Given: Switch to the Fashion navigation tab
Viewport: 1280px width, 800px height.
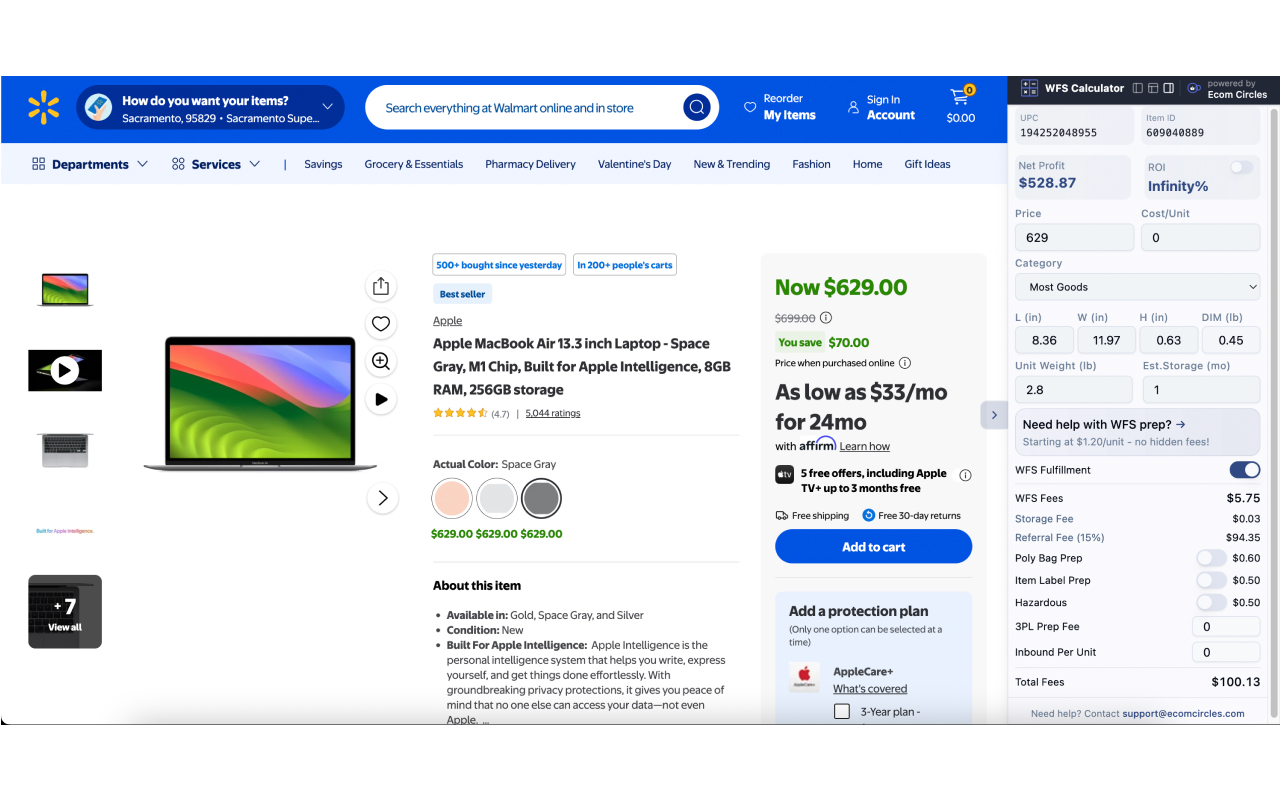Looking at the screenshot, I should point(811,163).
